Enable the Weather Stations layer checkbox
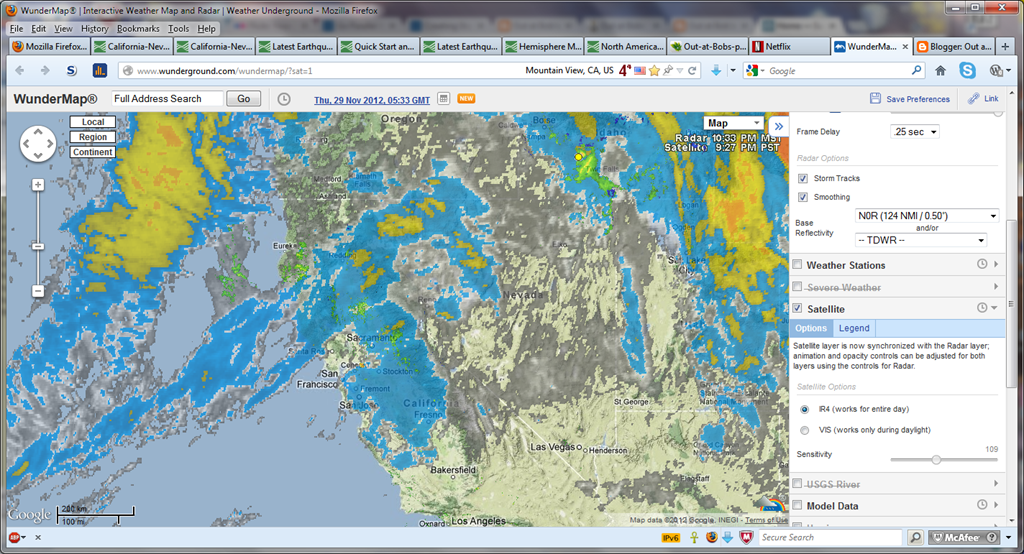The height and width of the screenshot is (554, 1024). (x=797, y=265)
